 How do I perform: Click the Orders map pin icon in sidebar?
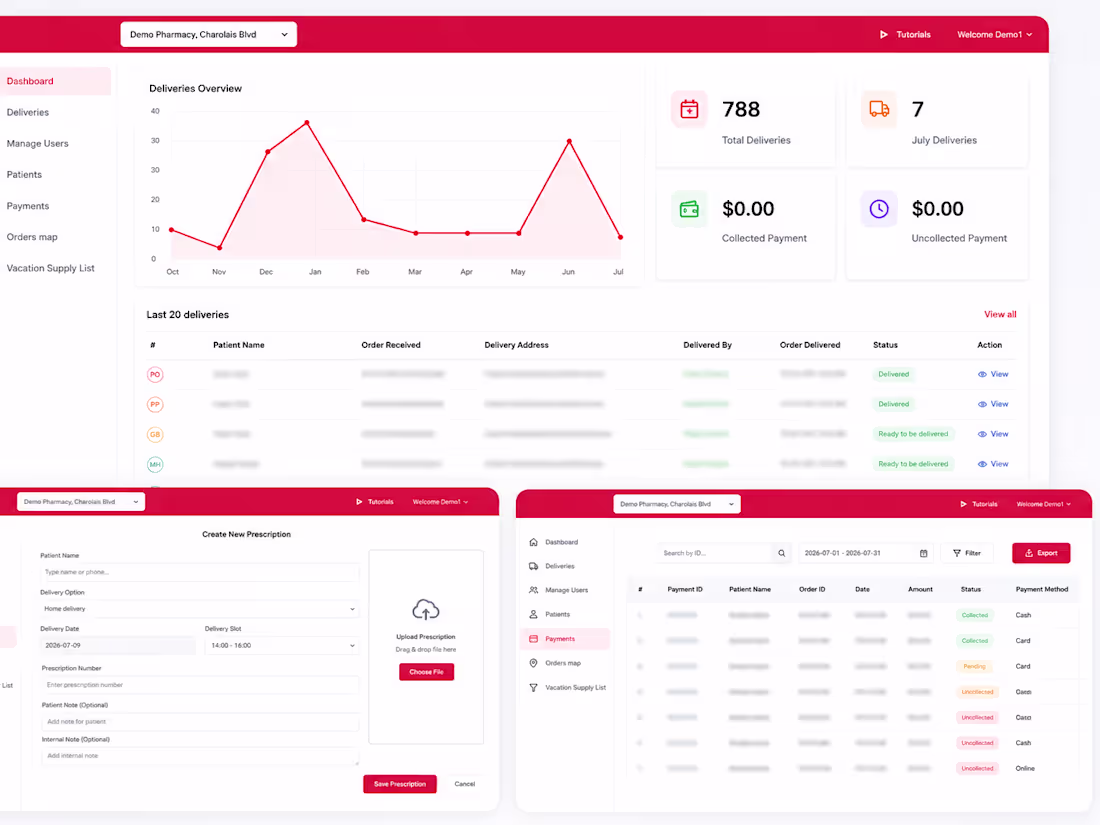[x=533, y=663]
